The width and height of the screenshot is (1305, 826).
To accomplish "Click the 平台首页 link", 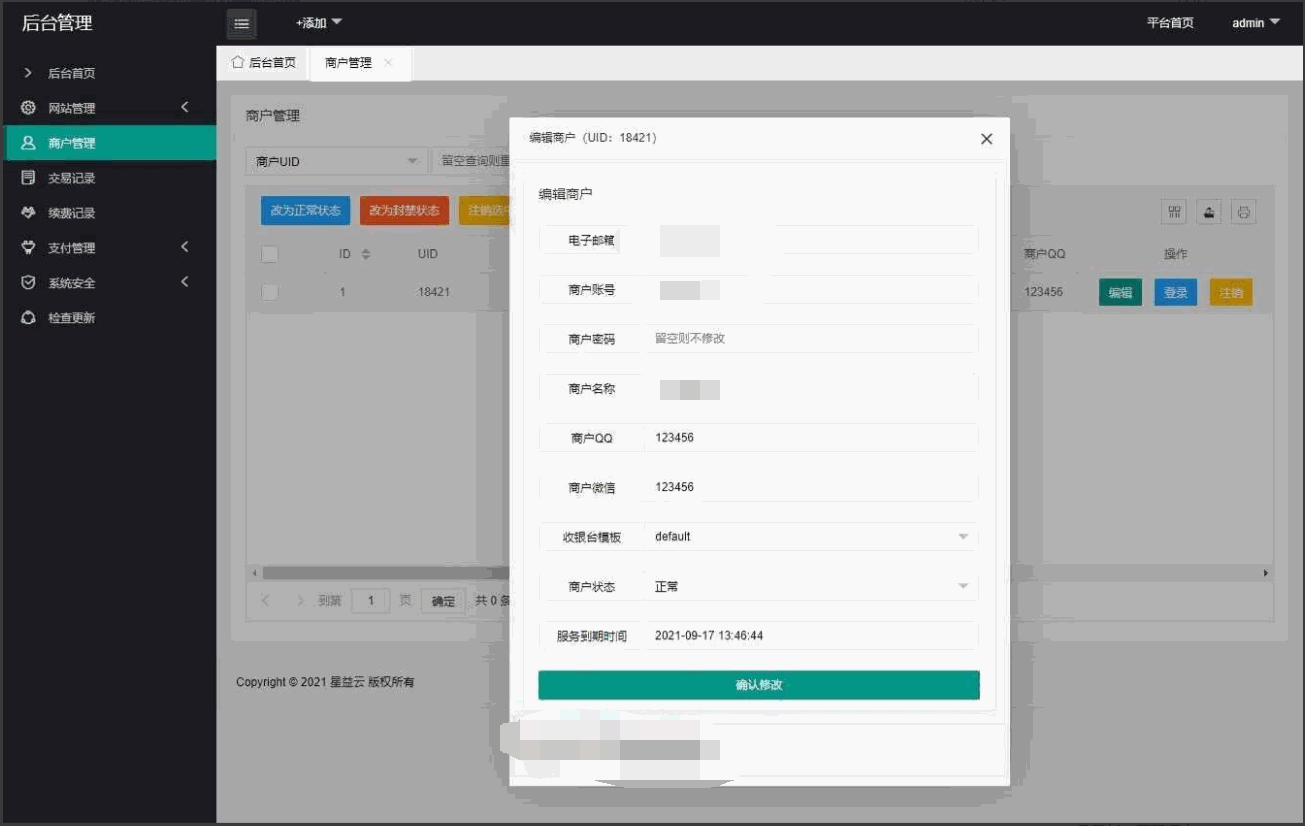I will pyautogui.click(x=1170, y=23).
